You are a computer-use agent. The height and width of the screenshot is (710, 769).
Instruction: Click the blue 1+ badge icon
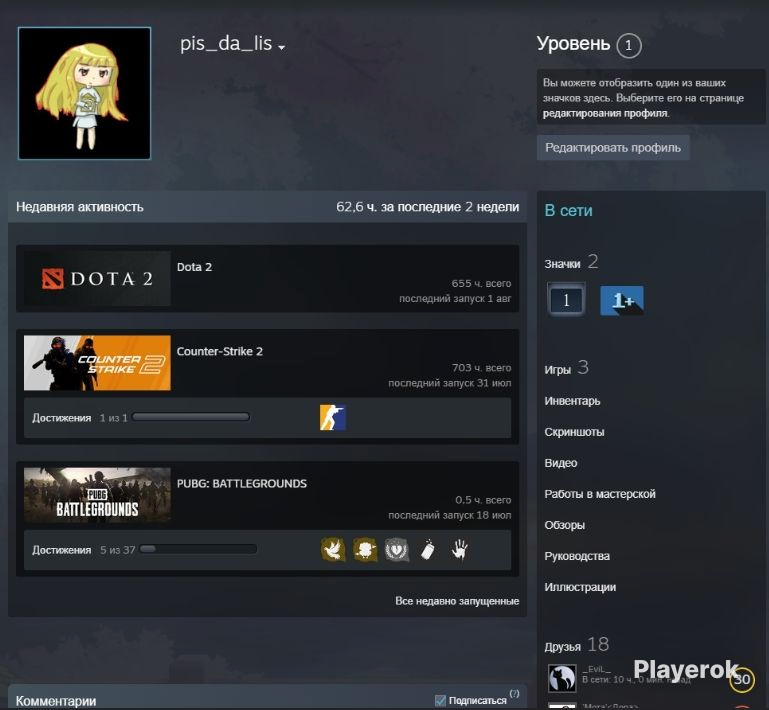[x=622, y=300]
